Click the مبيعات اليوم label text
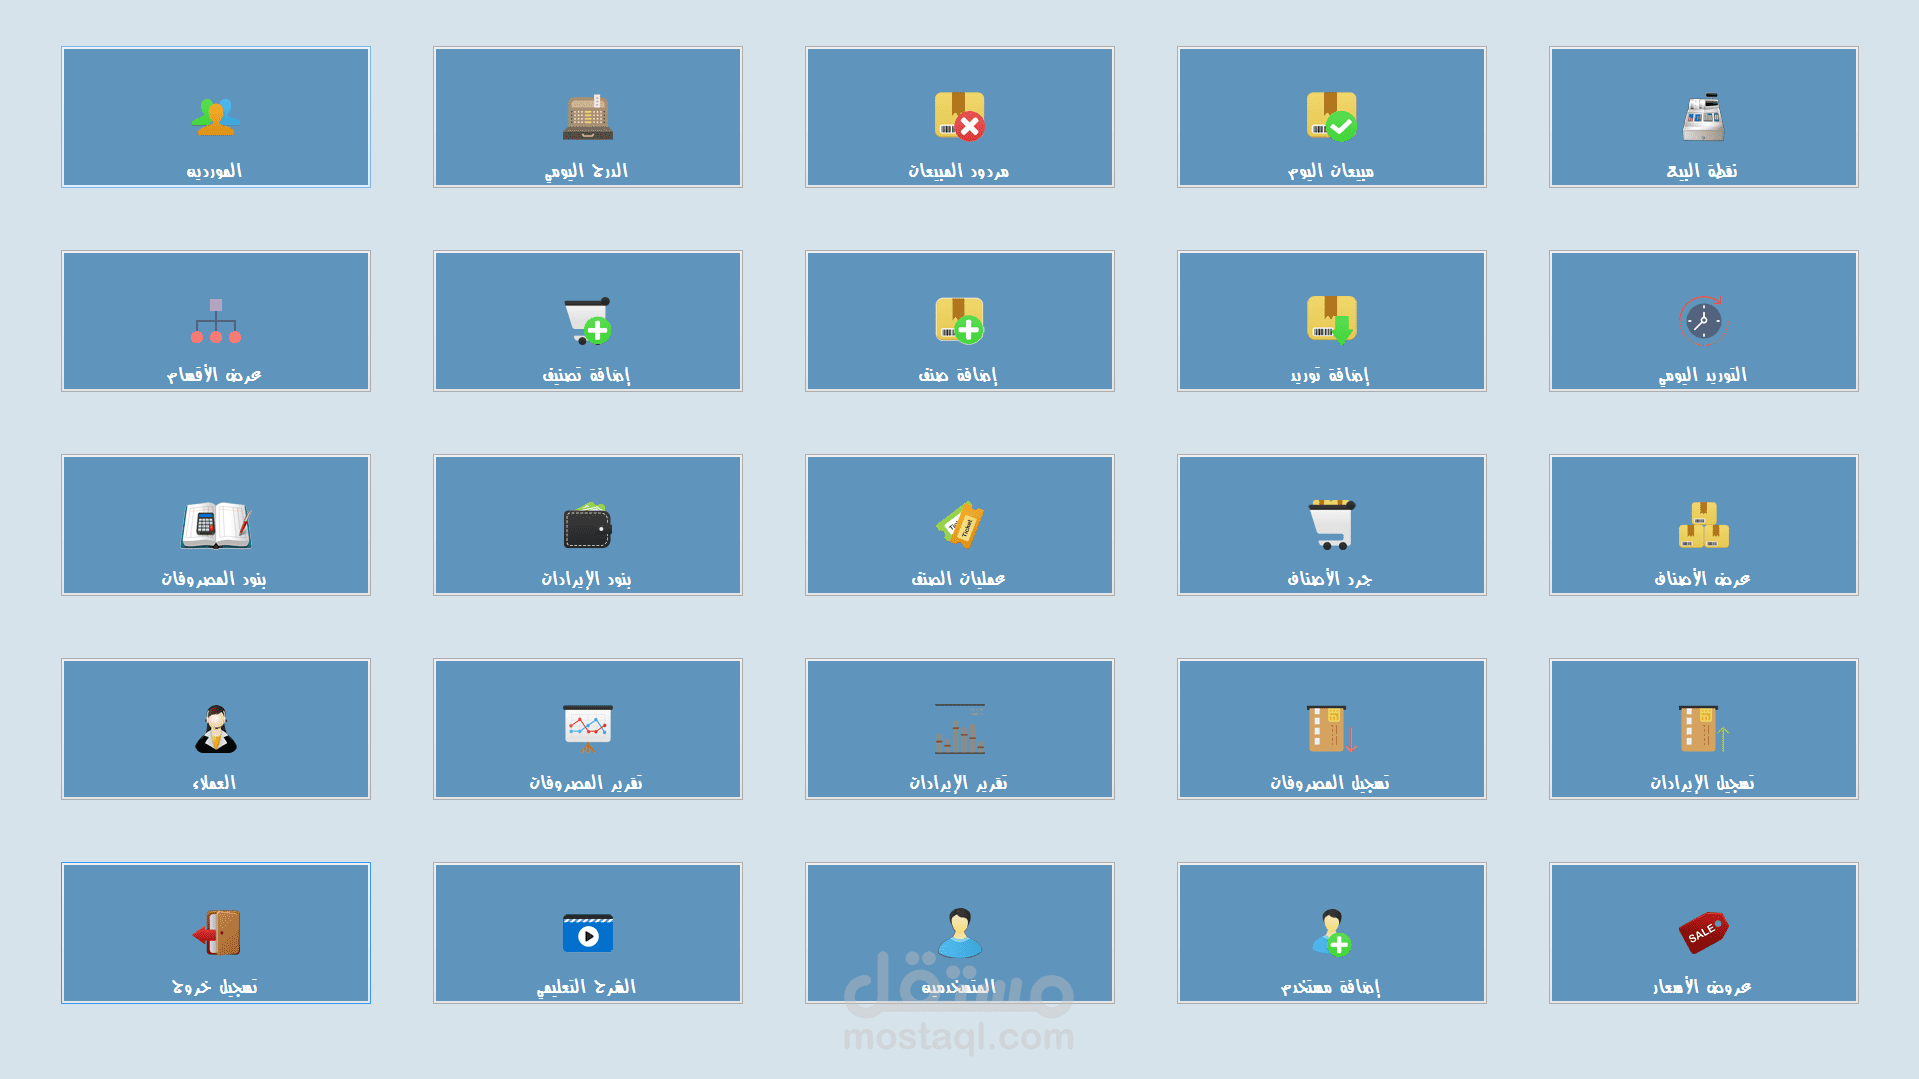This screenshot has height=1079, width=1919. pyautogui.click(x=1330, y=171)
